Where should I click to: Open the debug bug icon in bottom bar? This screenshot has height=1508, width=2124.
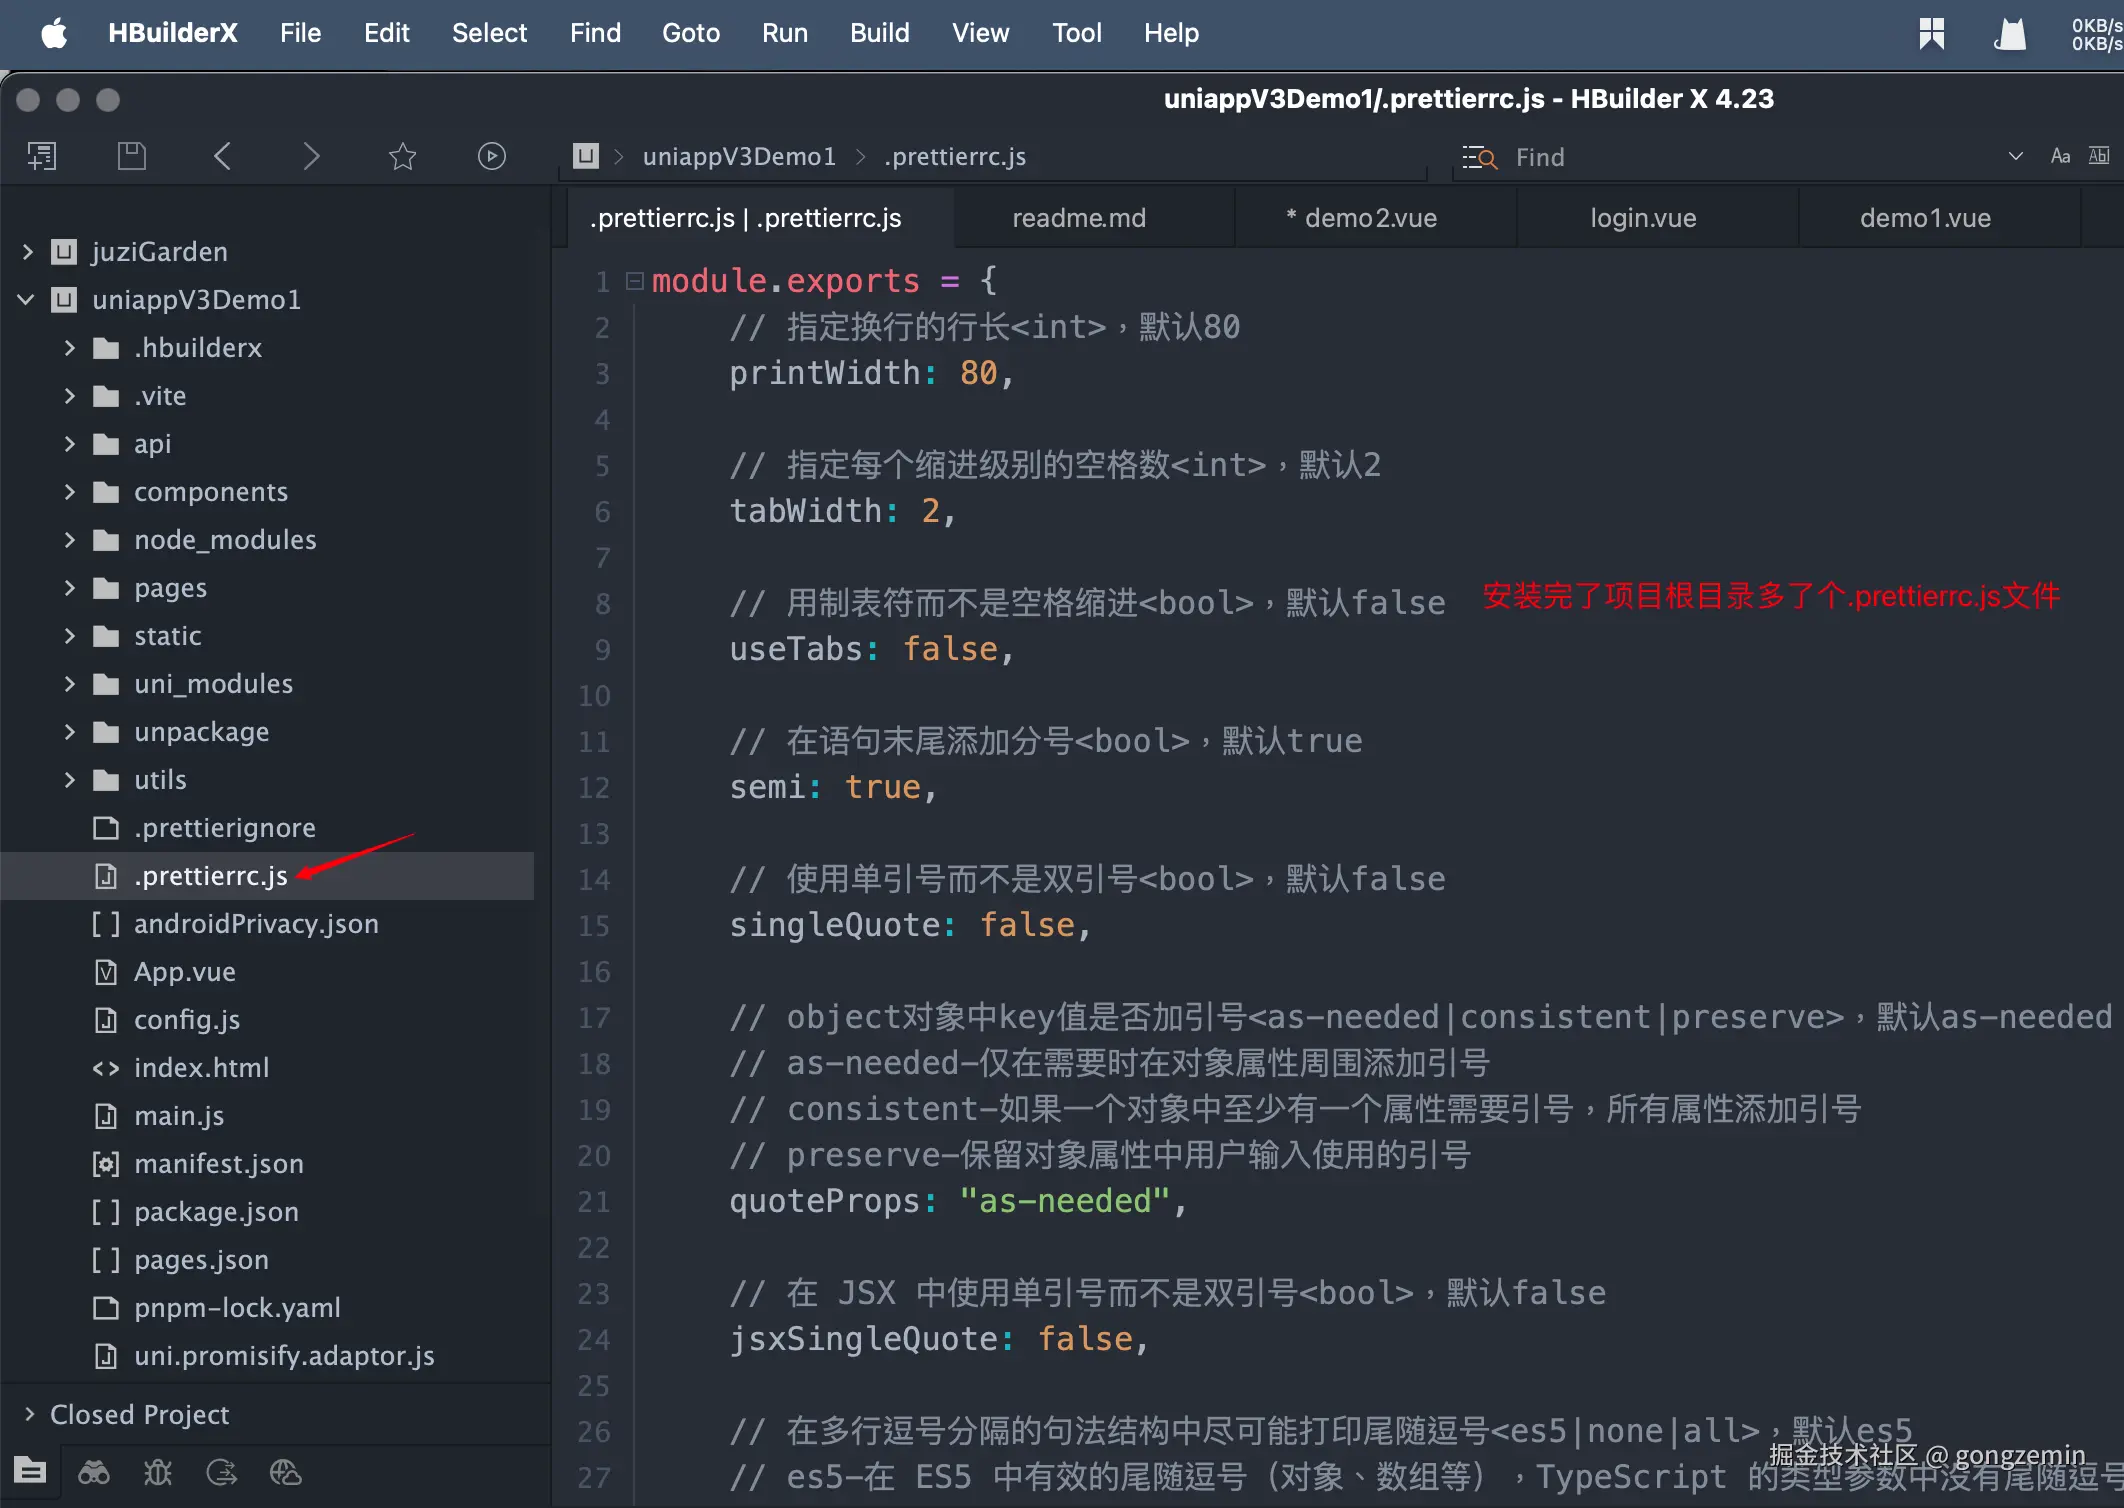158,1472
